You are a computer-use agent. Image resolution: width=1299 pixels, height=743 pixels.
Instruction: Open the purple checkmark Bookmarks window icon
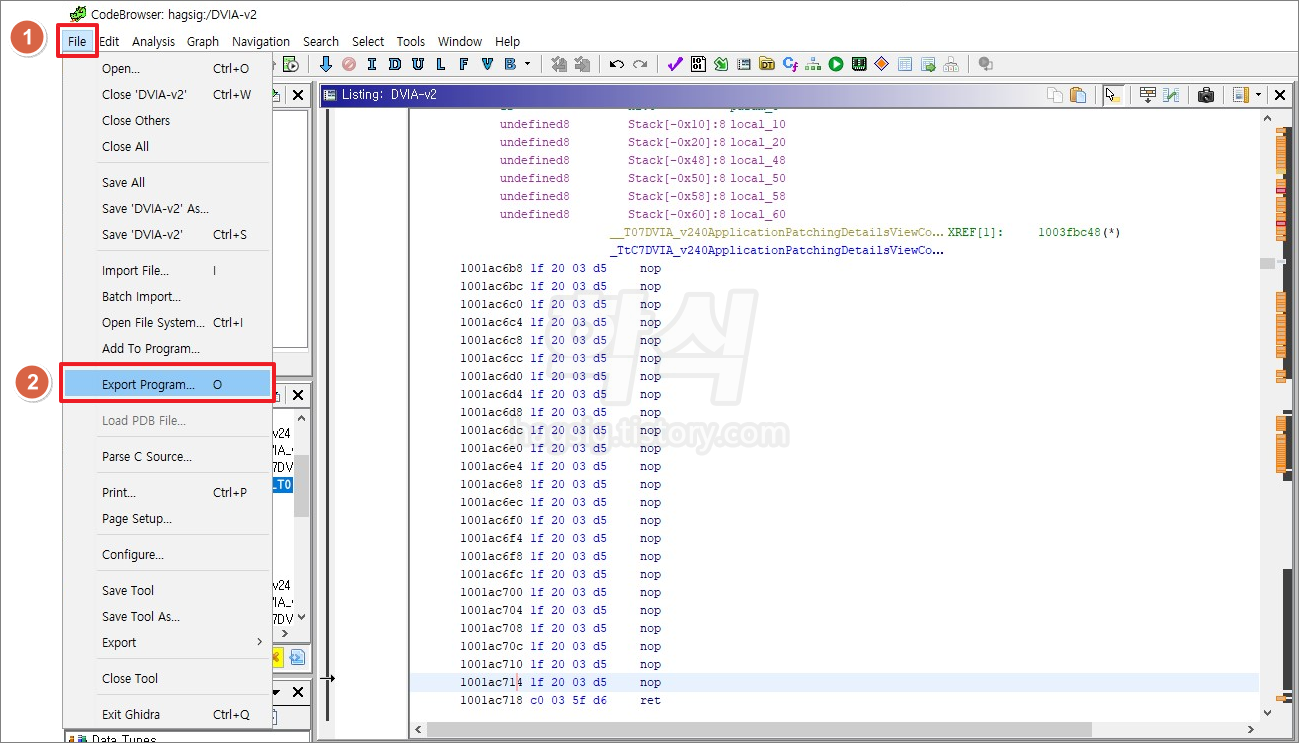pyautogui.click(x=675, y=64)
